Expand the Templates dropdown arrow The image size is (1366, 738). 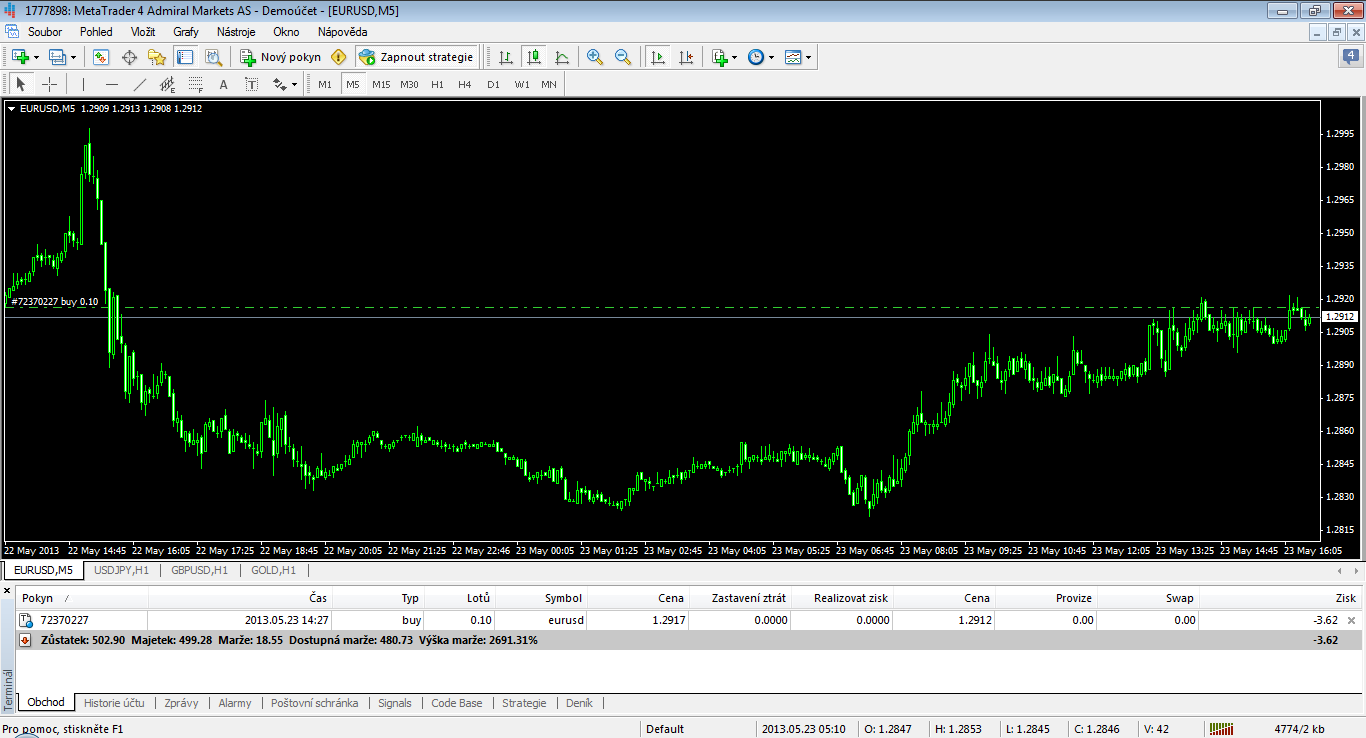pyautogui.click(x=808, y=57)
